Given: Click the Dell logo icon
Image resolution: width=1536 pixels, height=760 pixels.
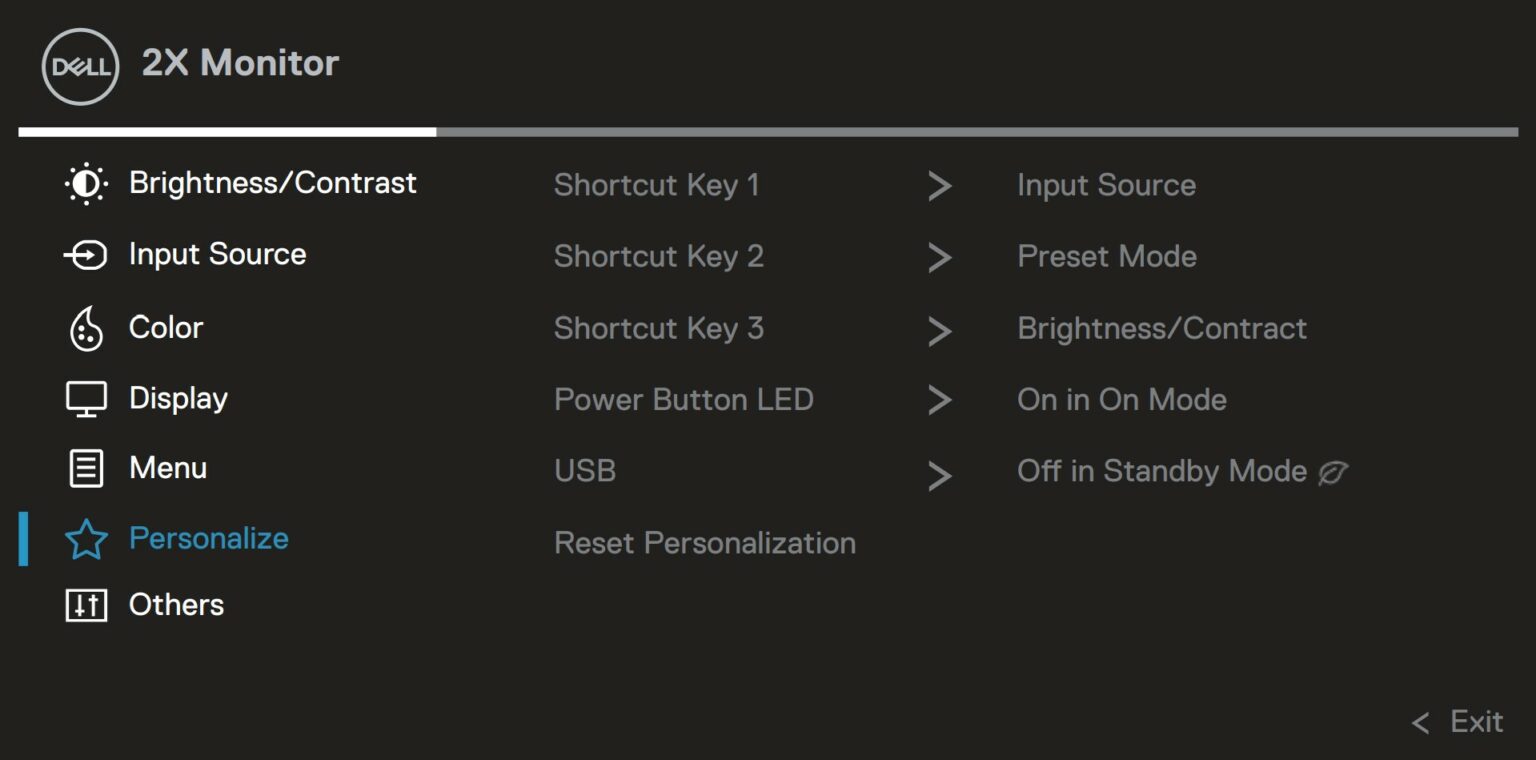Looking at the screenshot, I should 80,66.
